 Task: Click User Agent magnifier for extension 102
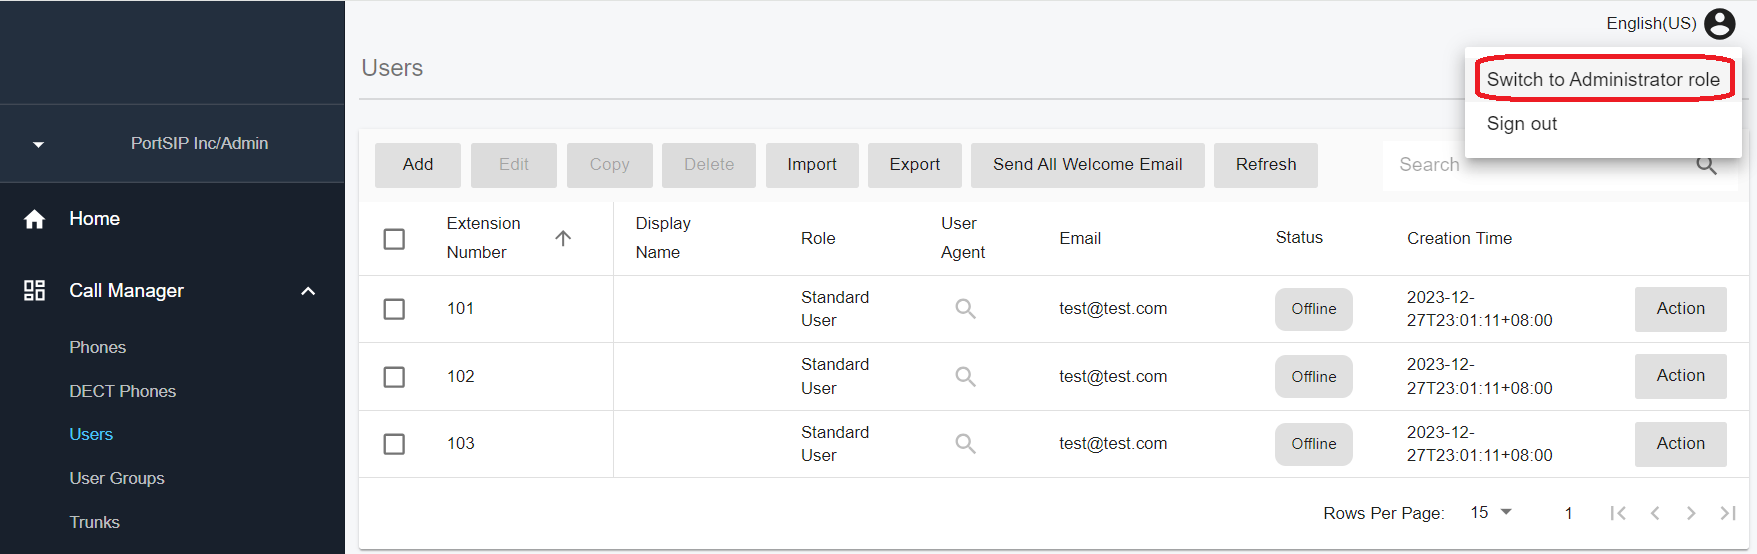(965, 377)
